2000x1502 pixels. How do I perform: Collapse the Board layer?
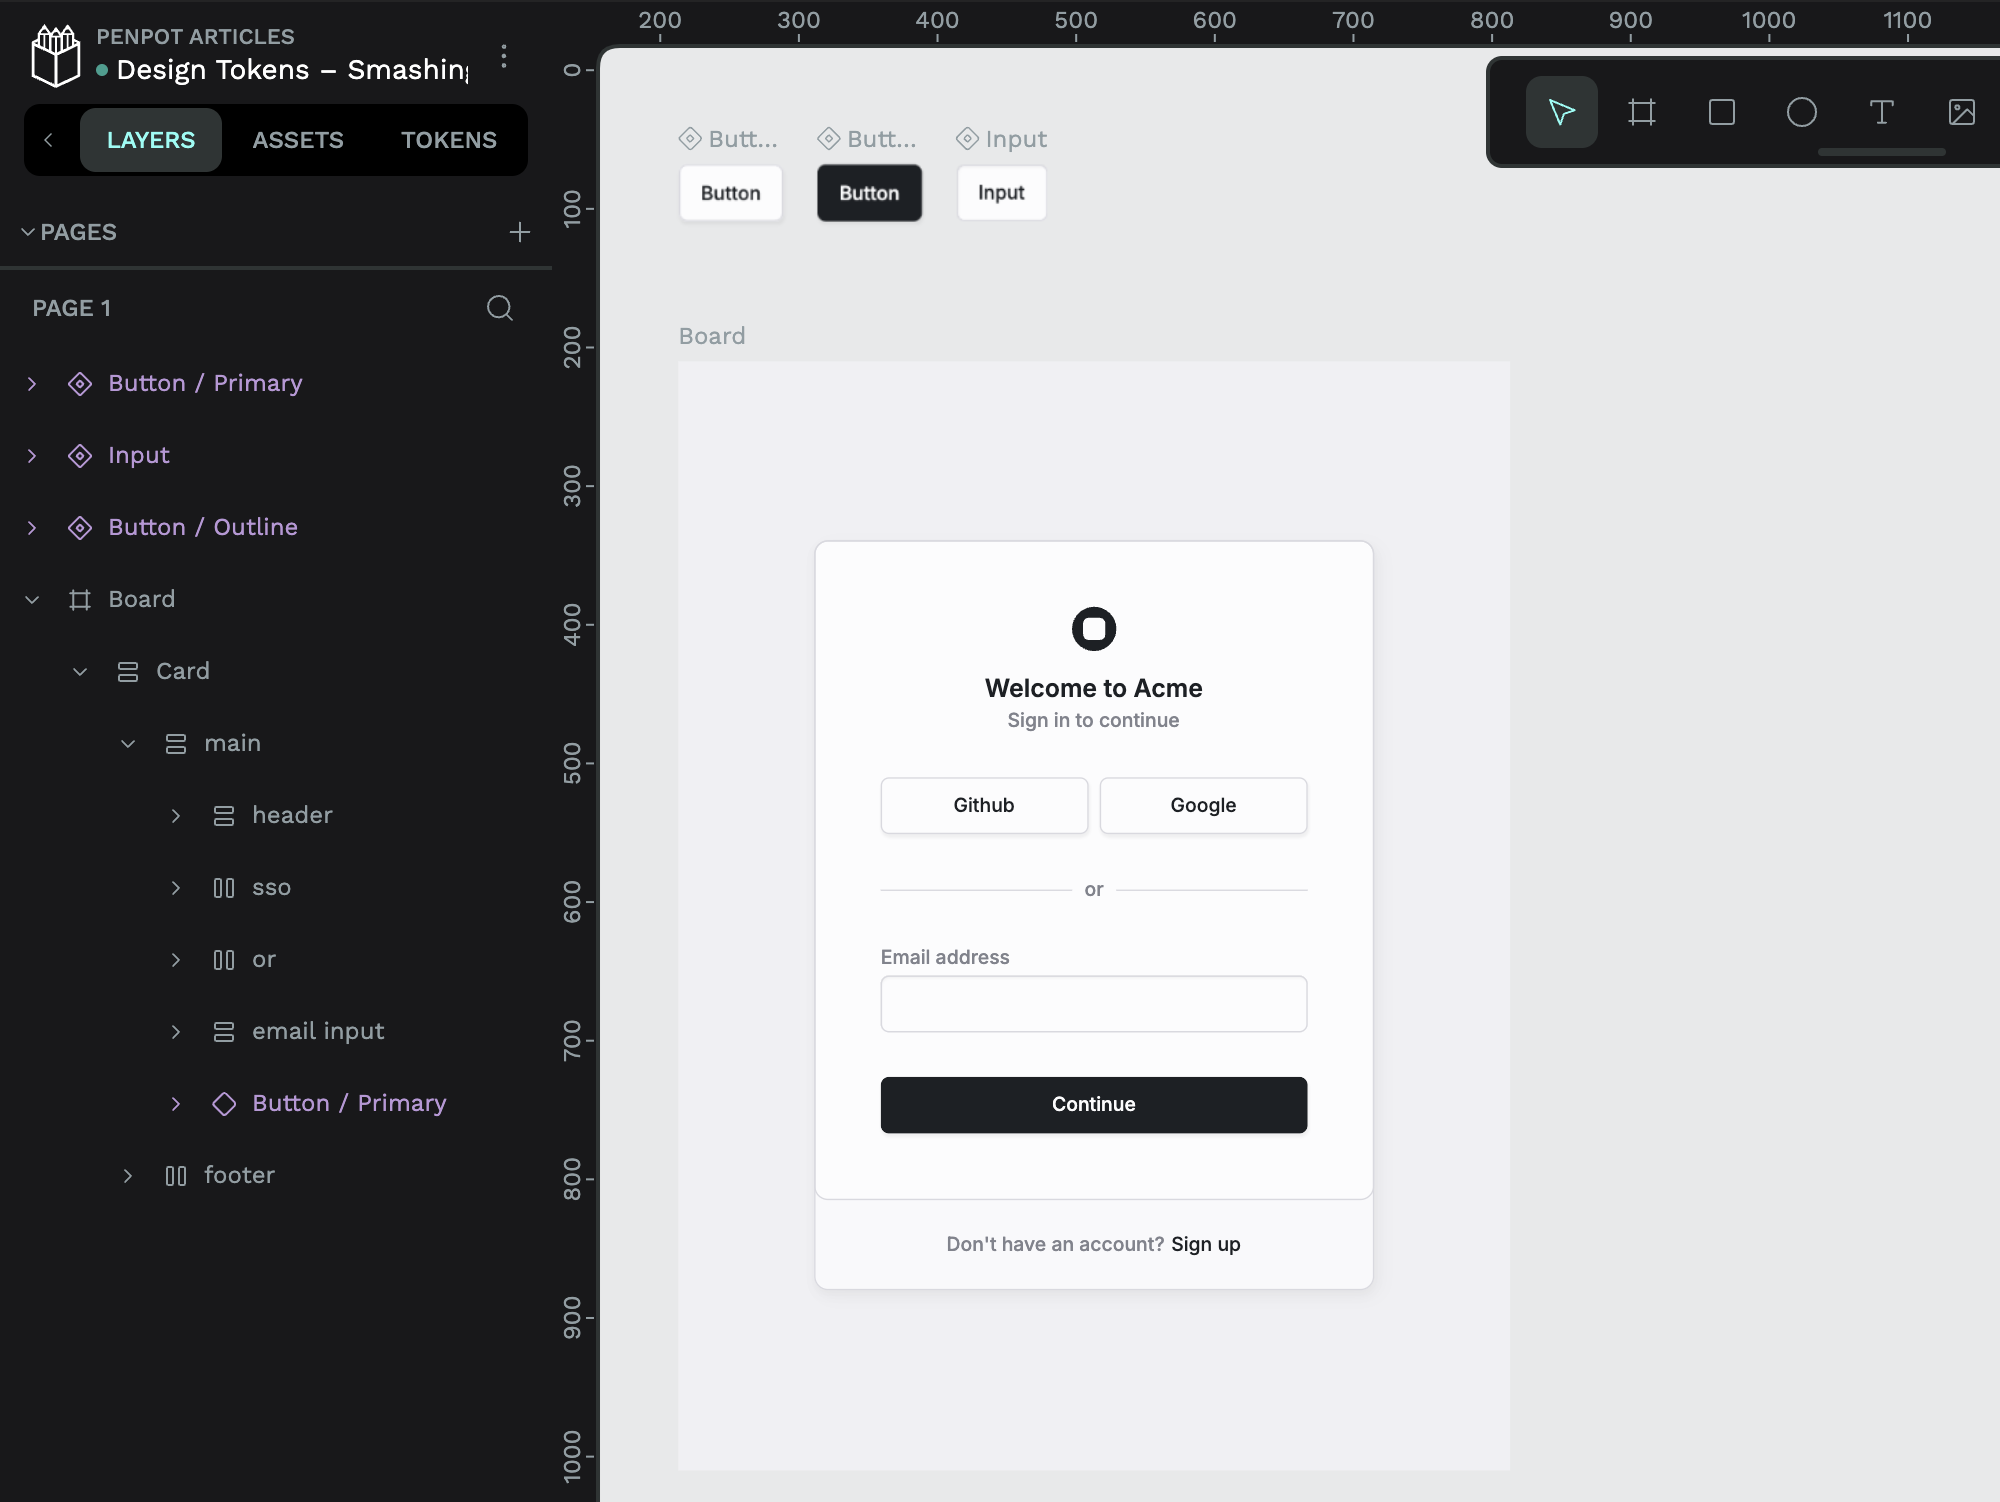pos(32,600)
